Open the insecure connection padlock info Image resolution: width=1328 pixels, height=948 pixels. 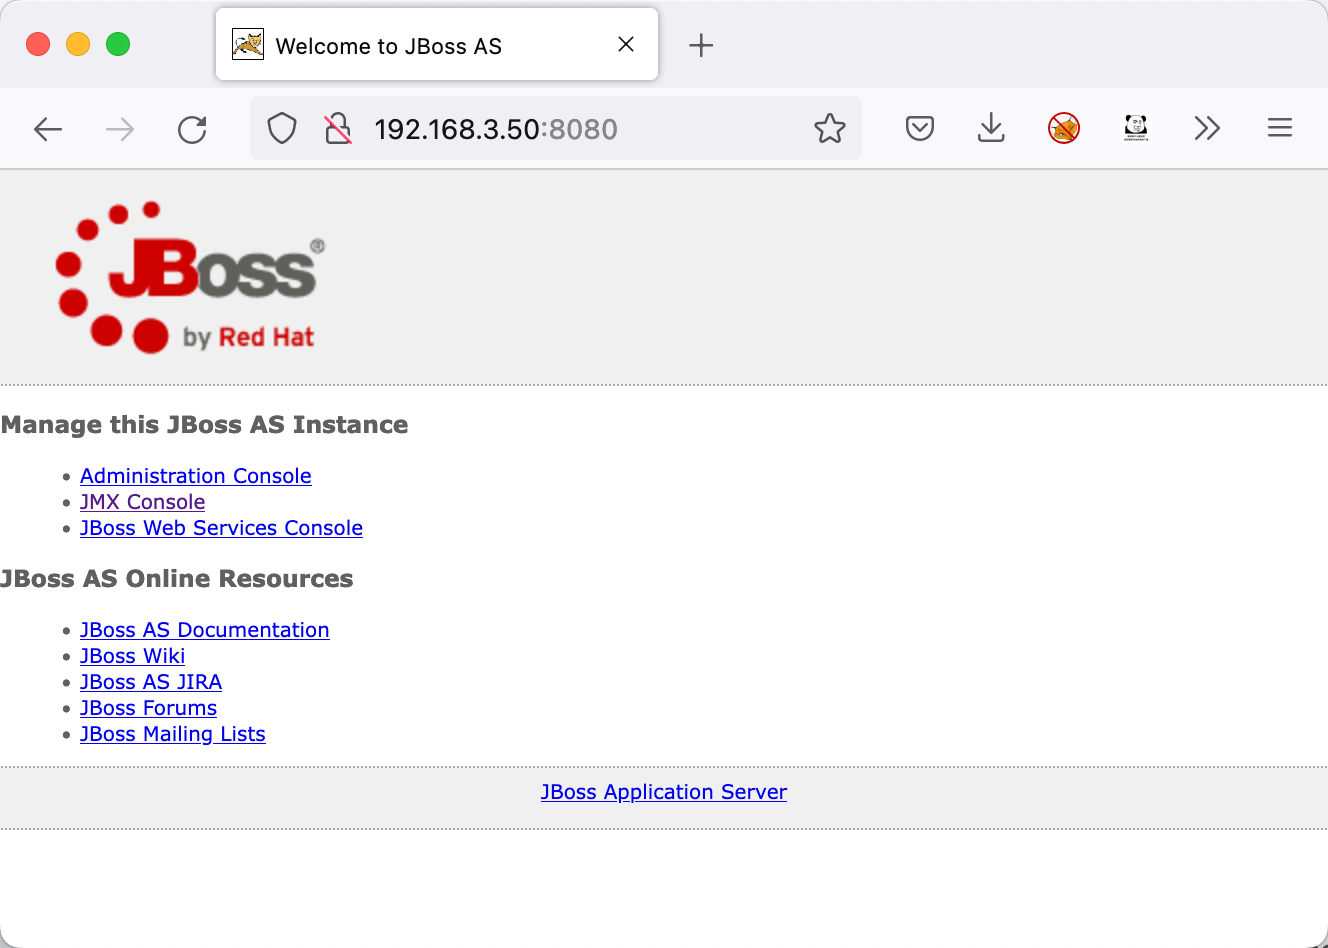pyautogui.click(x=338, y=129)
